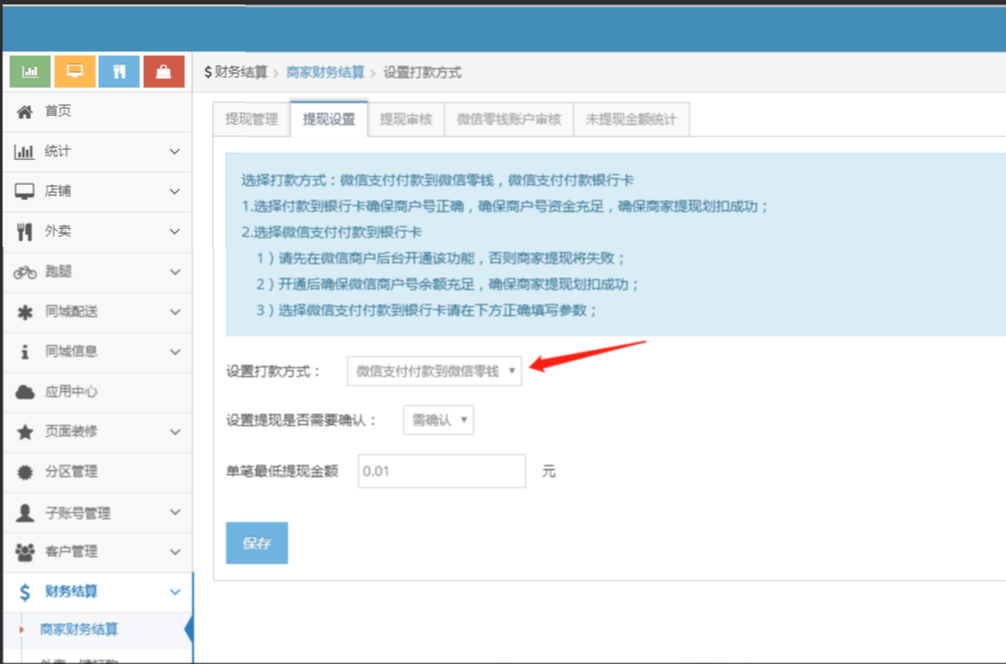Click the 单笔最低提现金额 input field
This screenshot has width=1006, height=664.
pos(441,471)
